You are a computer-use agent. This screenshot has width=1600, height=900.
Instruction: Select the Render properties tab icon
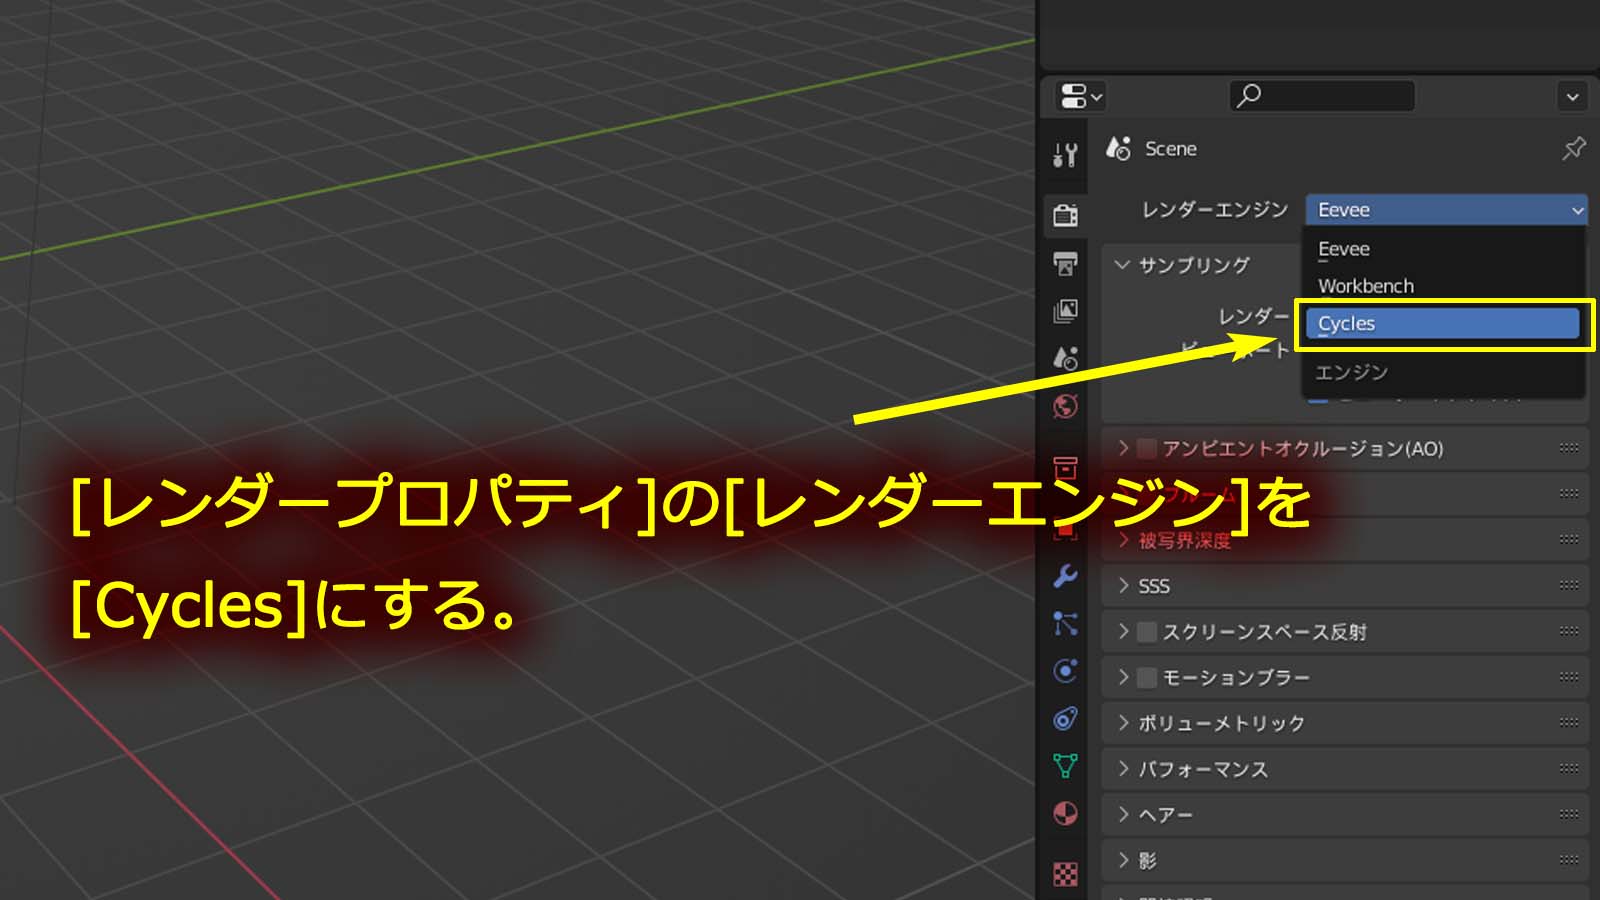(x=1066, y=215)
